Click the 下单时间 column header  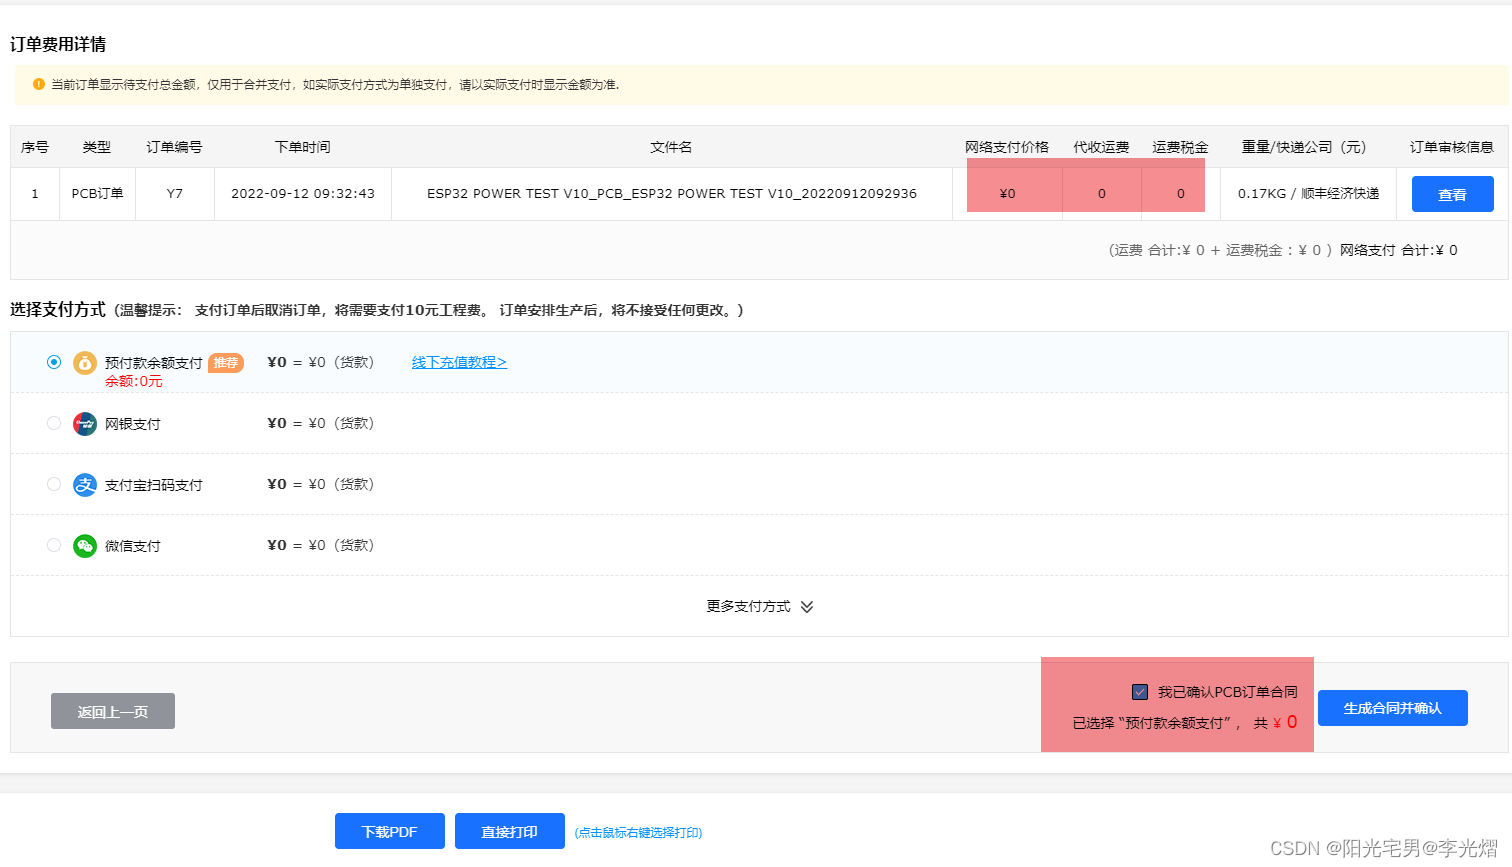[303, 147]
